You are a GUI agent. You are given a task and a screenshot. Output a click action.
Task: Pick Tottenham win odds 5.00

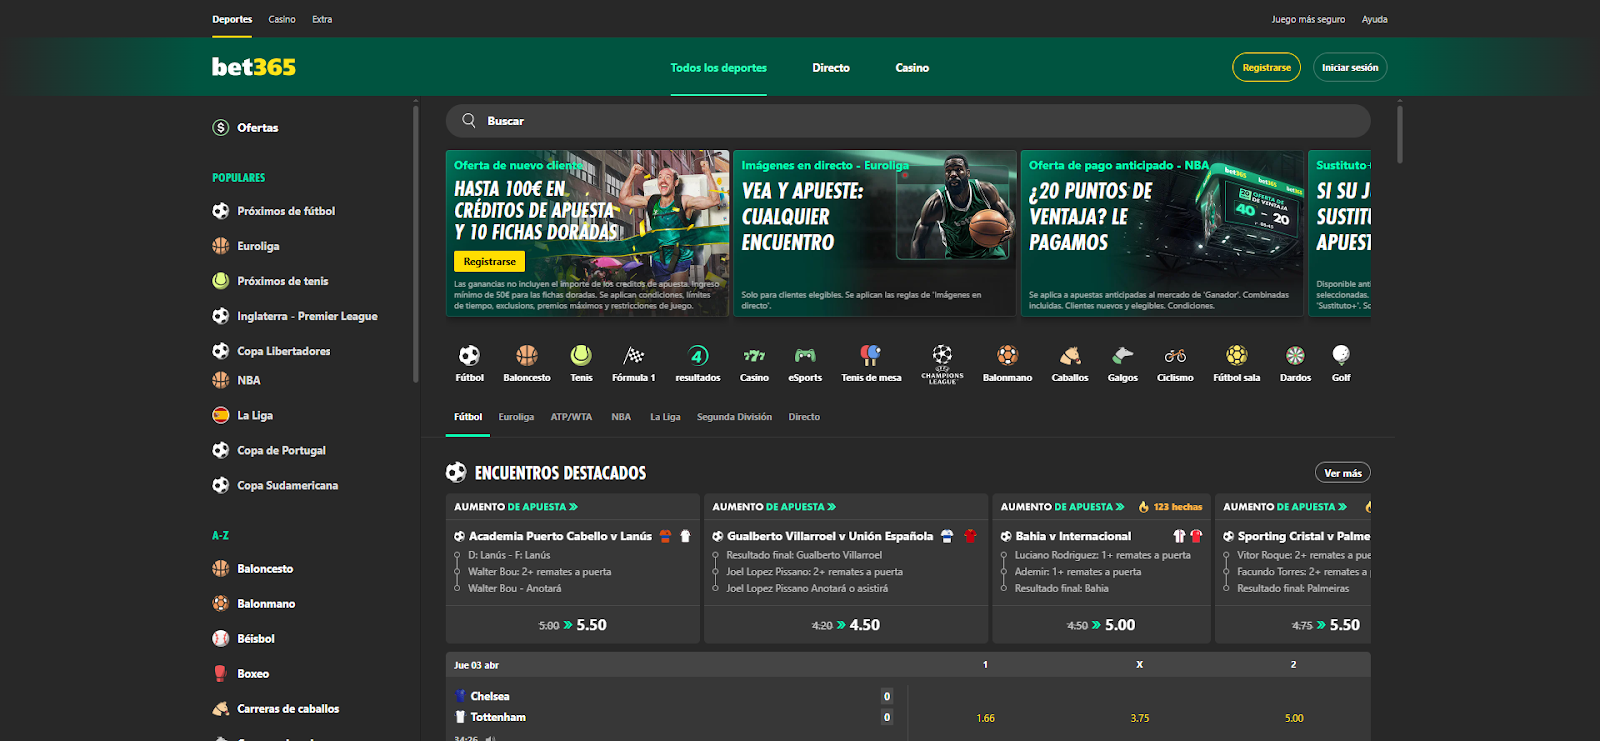tap(1294, 718)
